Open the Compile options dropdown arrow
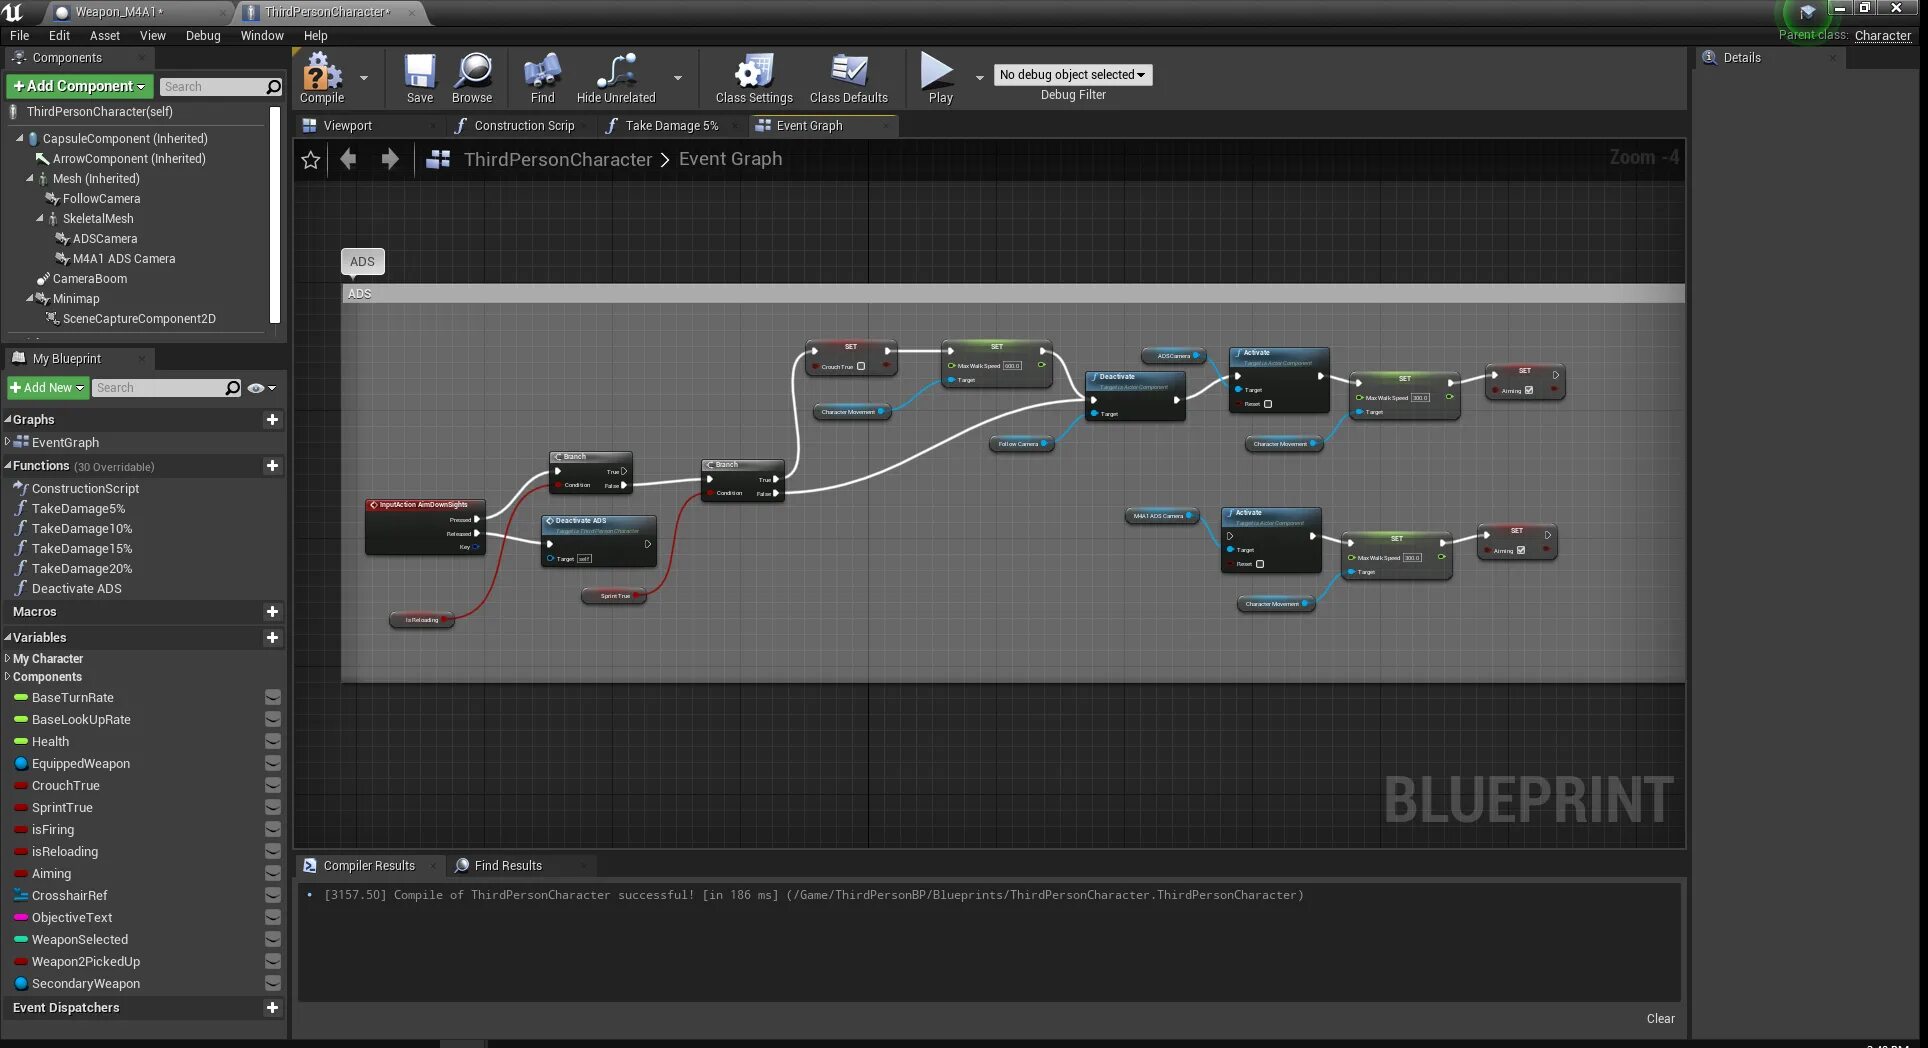Screen dimensions: 1928x1048 (364, 77)
